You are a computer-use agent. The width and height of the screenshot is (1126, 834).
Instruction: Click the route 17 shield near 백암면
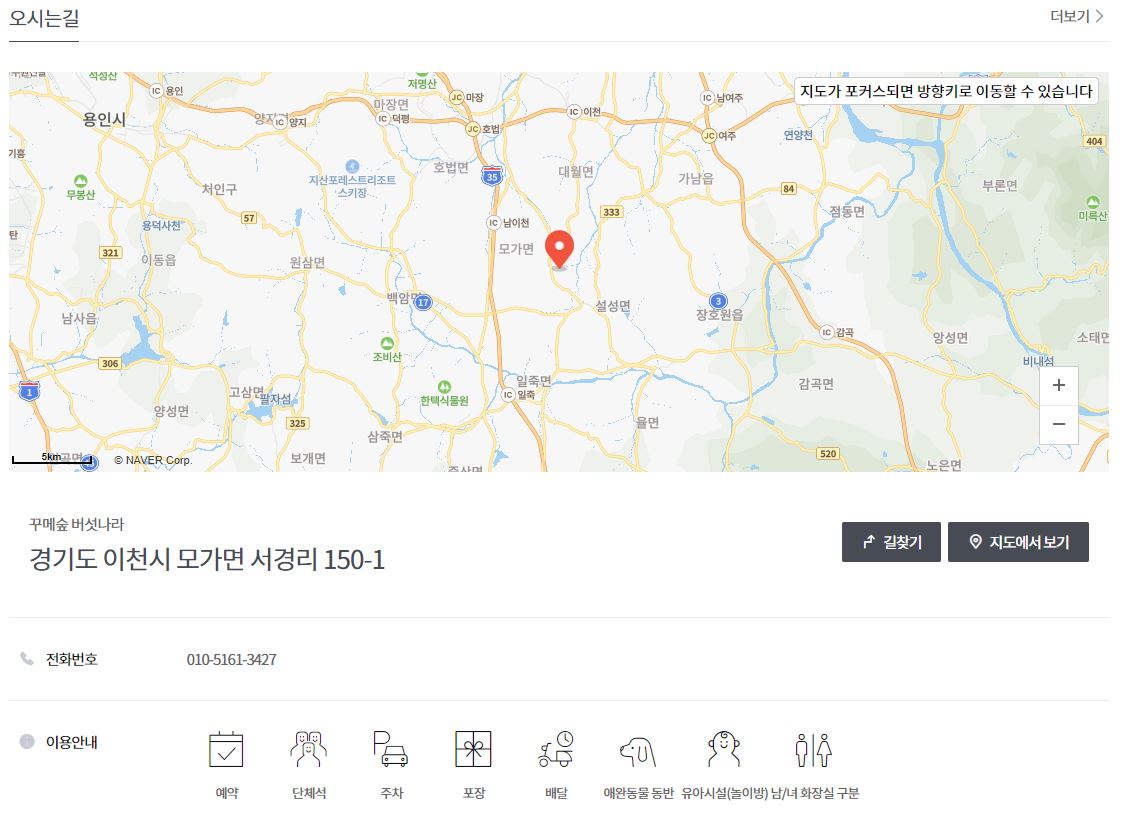coord(423,302)
